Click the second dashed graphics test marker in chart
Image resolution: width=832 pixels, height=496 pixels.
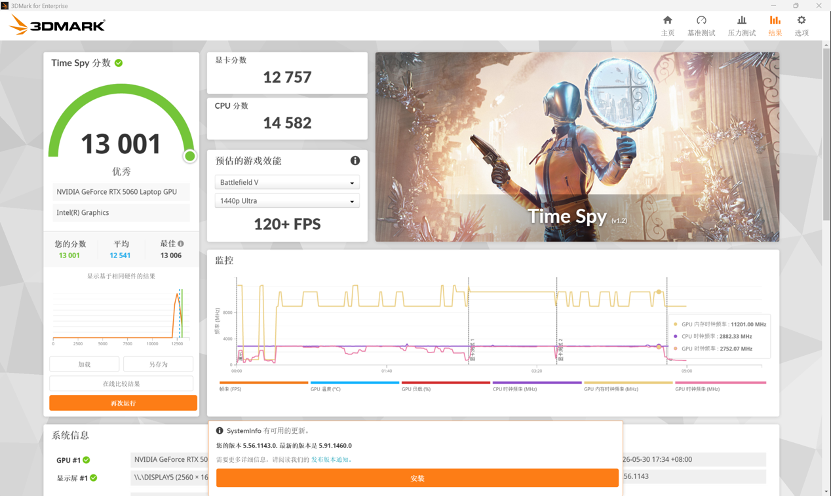557,320
